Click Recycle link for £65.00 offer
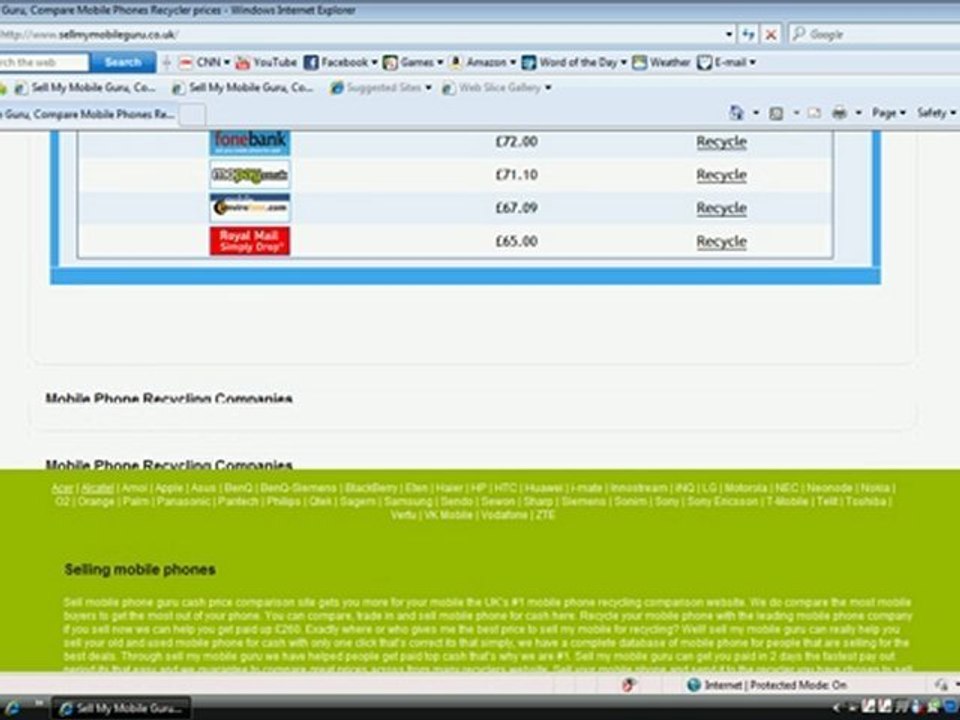The width and height of the screenshot is (960, 720). point(721,241)
